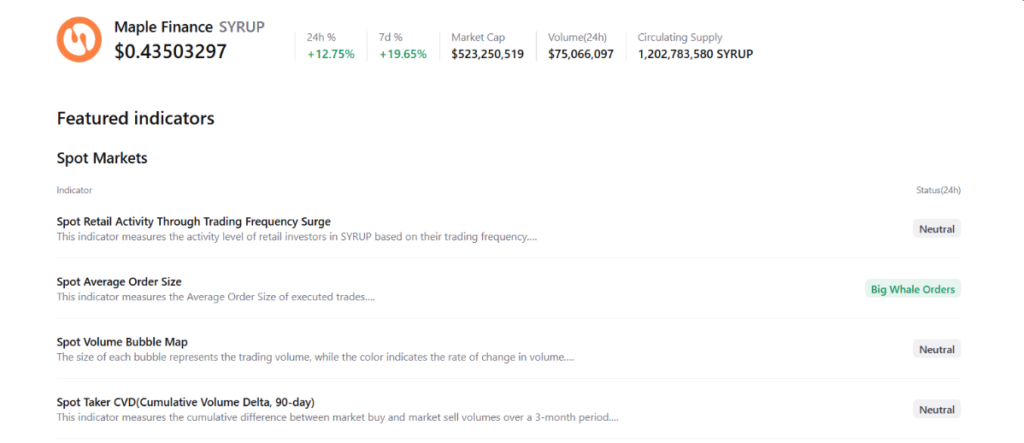1024x443 pixels.
Task: Select the 24h % change value +12.75%
Action: pos(330,54)
